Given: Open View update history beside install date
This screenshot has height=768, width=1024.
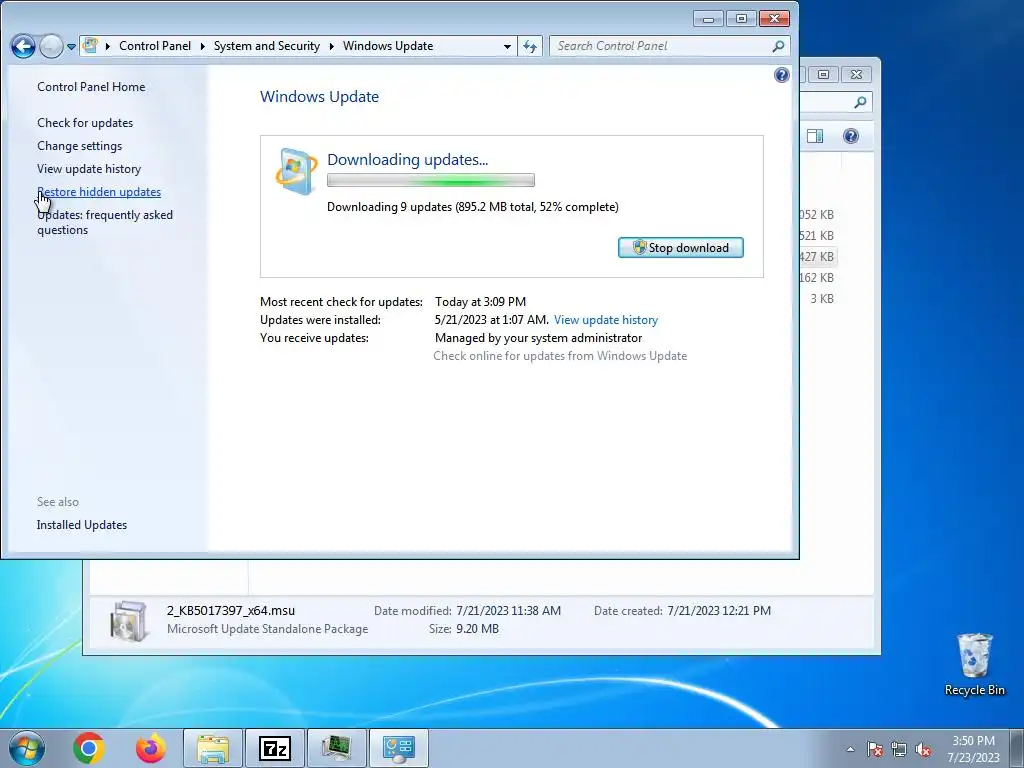Looking at the screenshot, I should pyautogui.click(x=605, y=320).
